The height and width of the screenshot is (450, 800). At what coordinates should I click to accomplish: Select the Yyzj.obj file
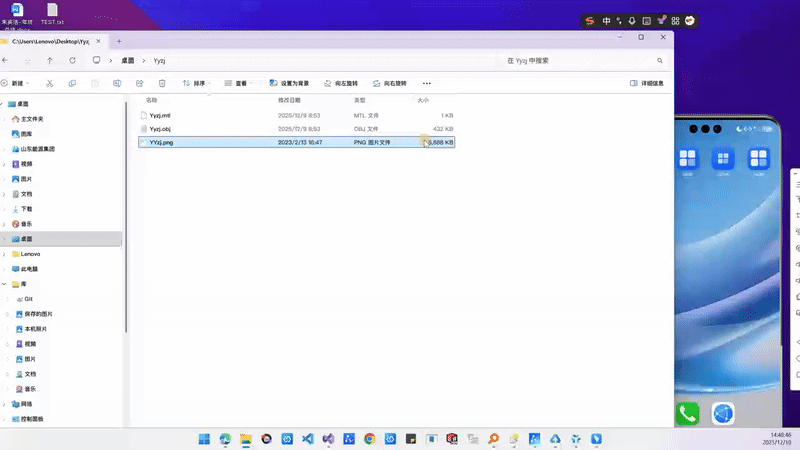point(296,129)
